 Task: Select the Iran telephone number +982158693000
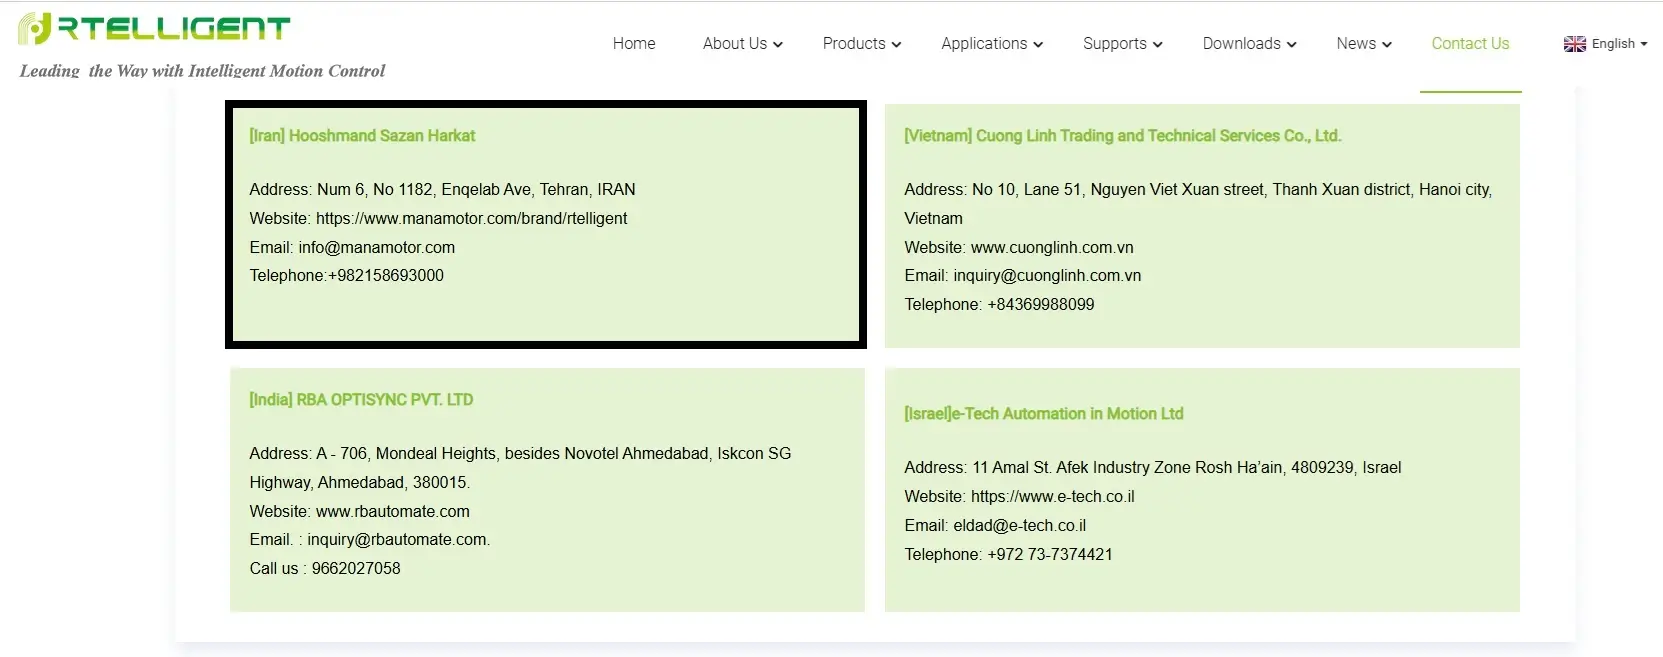386,276
